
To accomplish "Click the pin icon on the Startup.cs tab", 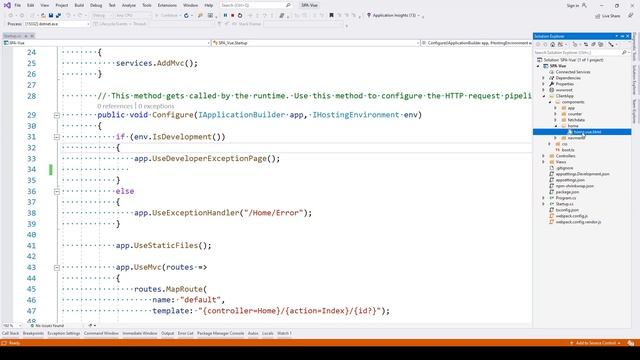I will 25,36.
